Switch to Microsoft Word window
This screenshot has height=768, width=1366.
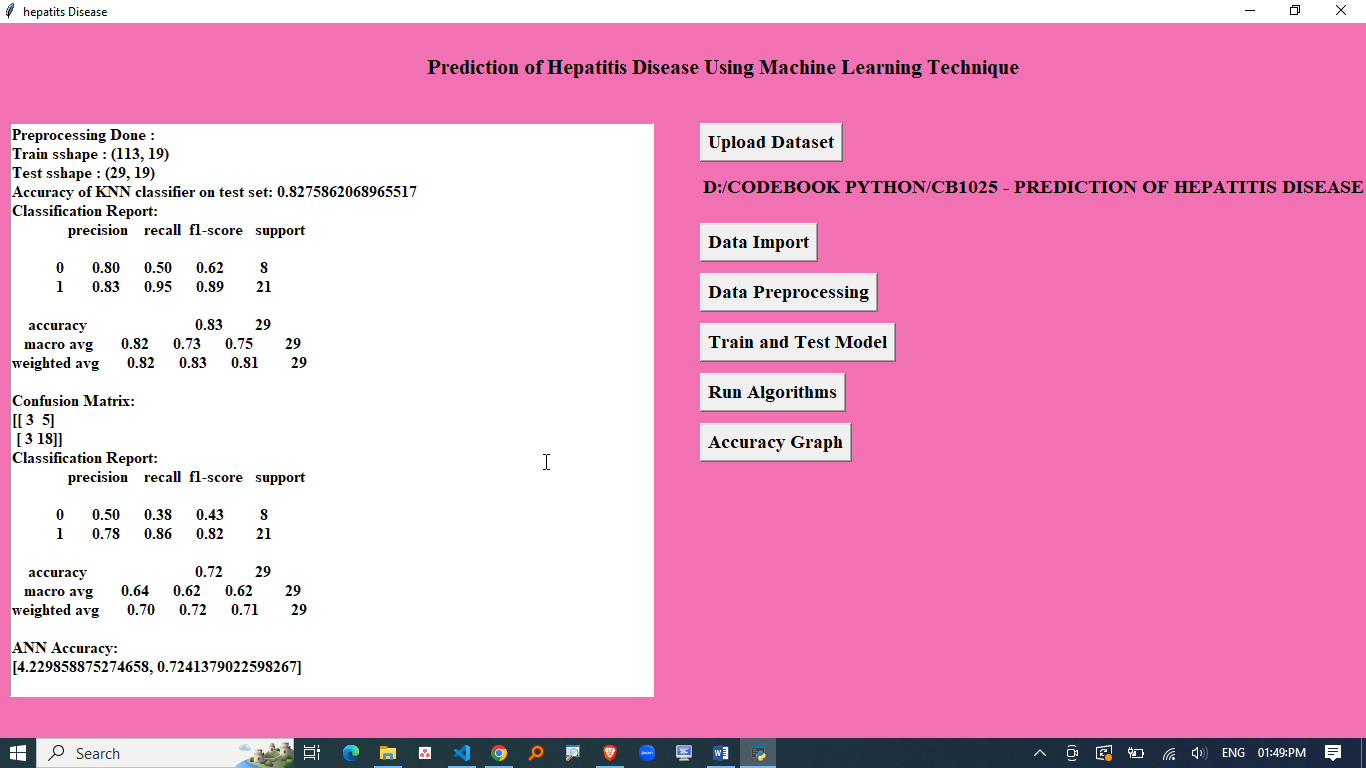tap(721, 753)
